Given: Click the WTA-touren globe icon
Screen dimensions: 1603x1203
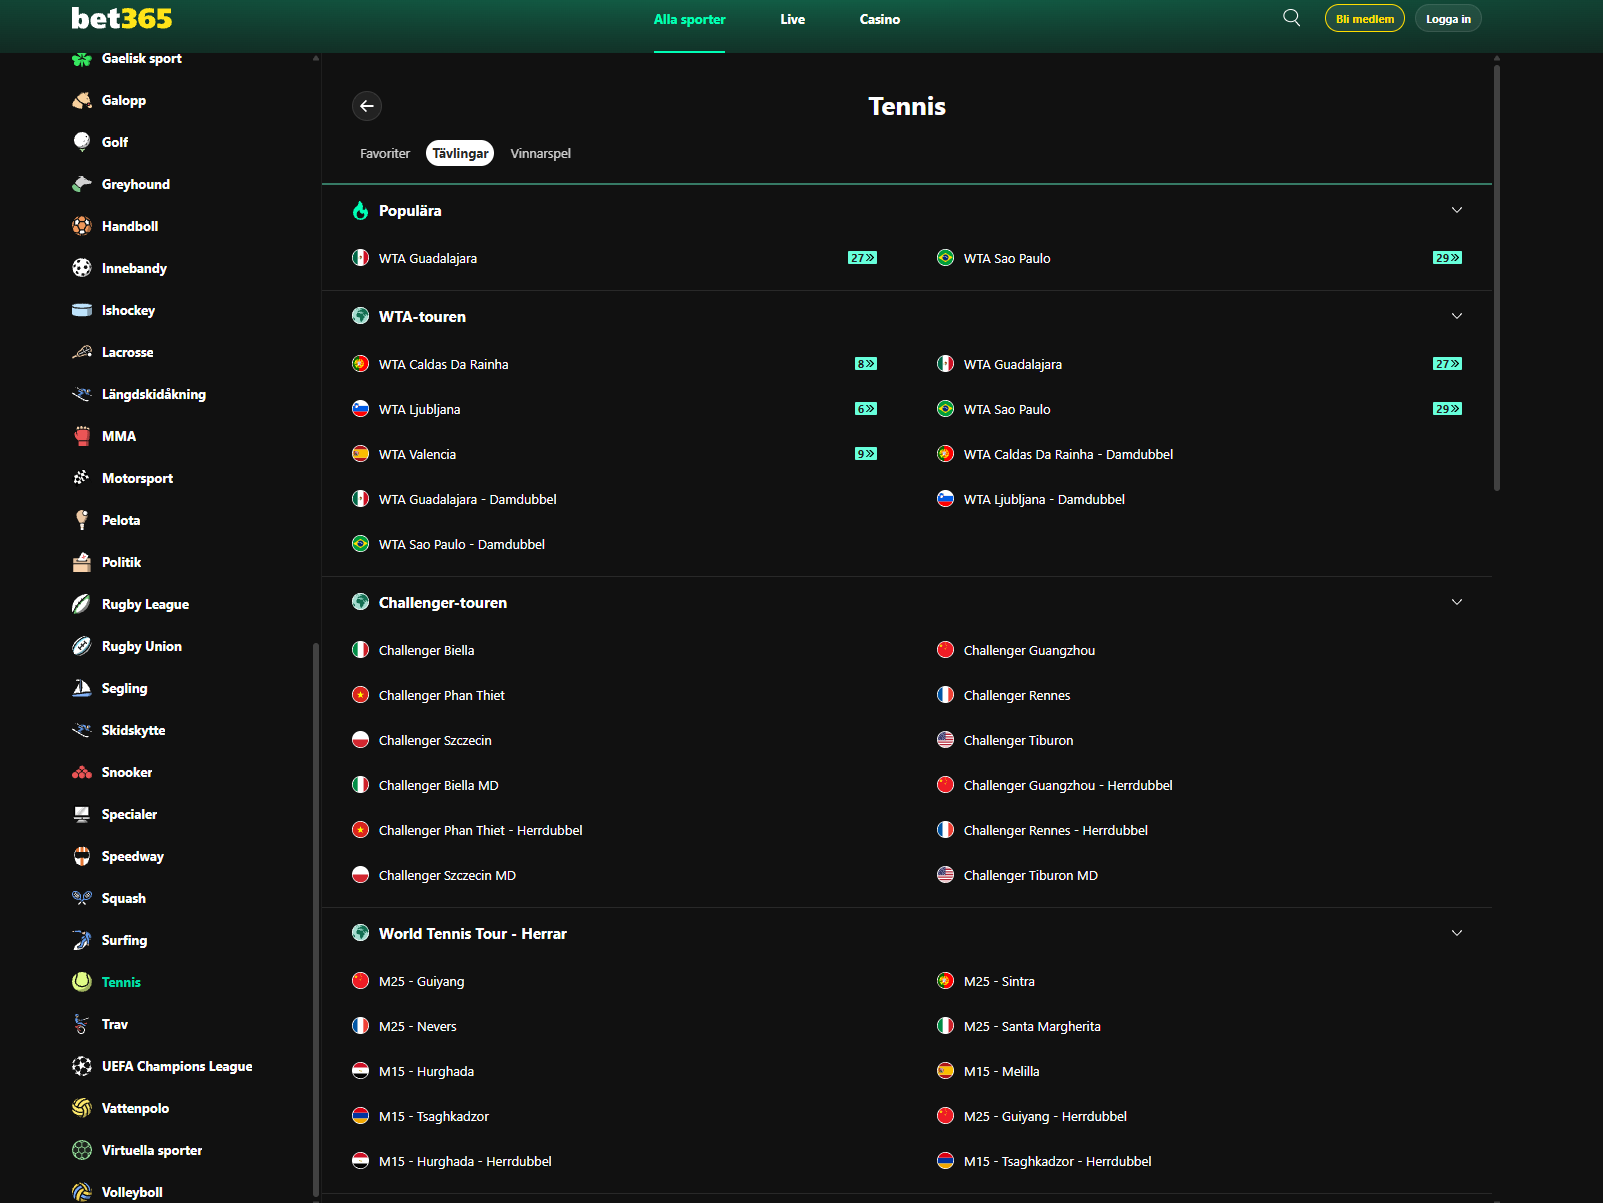Looking at the screenshot, I should [360, 316].
